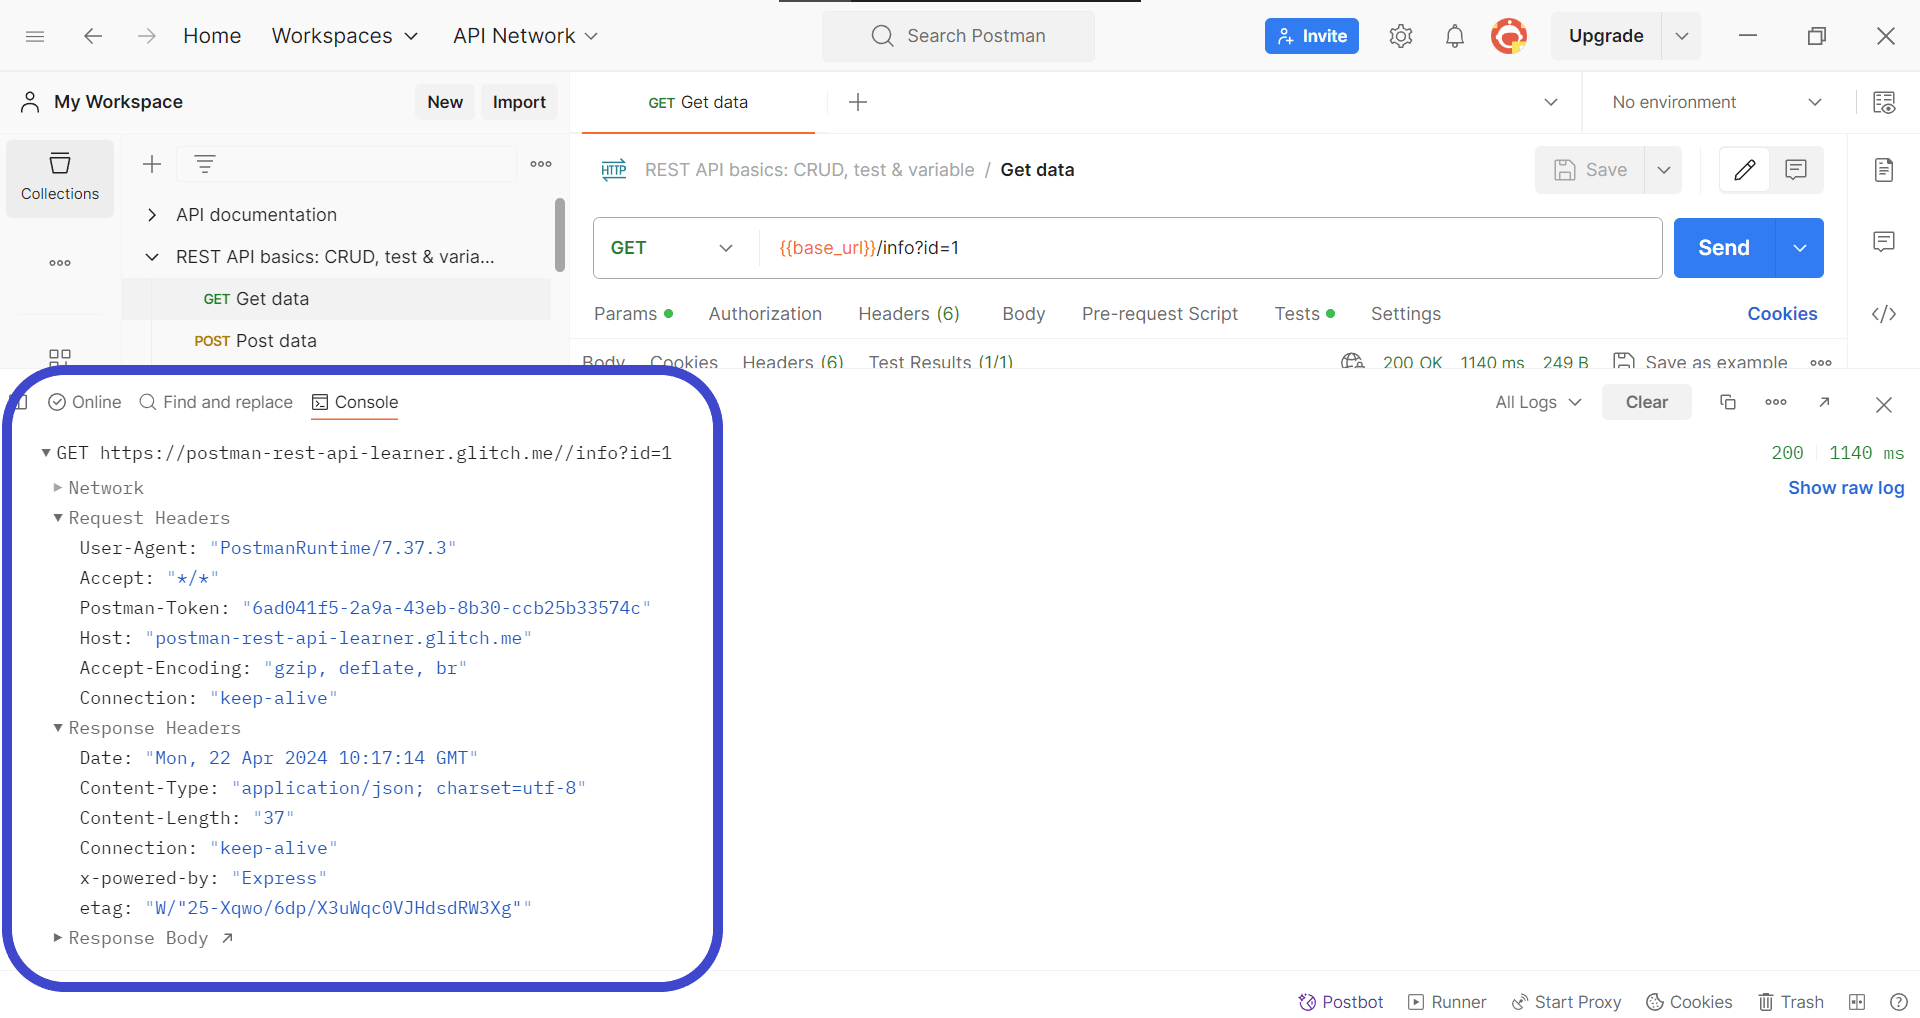
Task: Open the hamburger menu icon
Action: pyautogui.click(x=35, y=36)
